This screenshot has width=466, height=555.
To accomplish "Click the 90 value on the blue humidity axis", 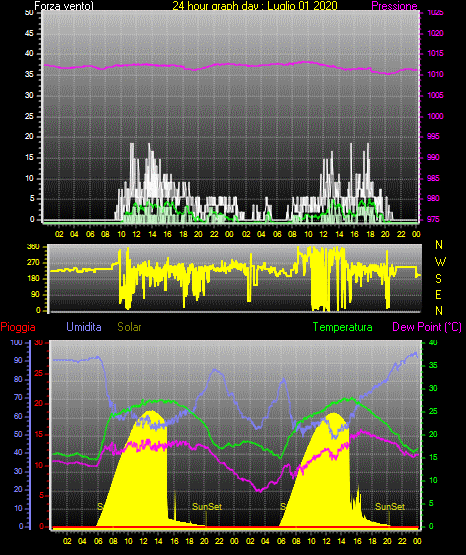I will click(18, 360).
